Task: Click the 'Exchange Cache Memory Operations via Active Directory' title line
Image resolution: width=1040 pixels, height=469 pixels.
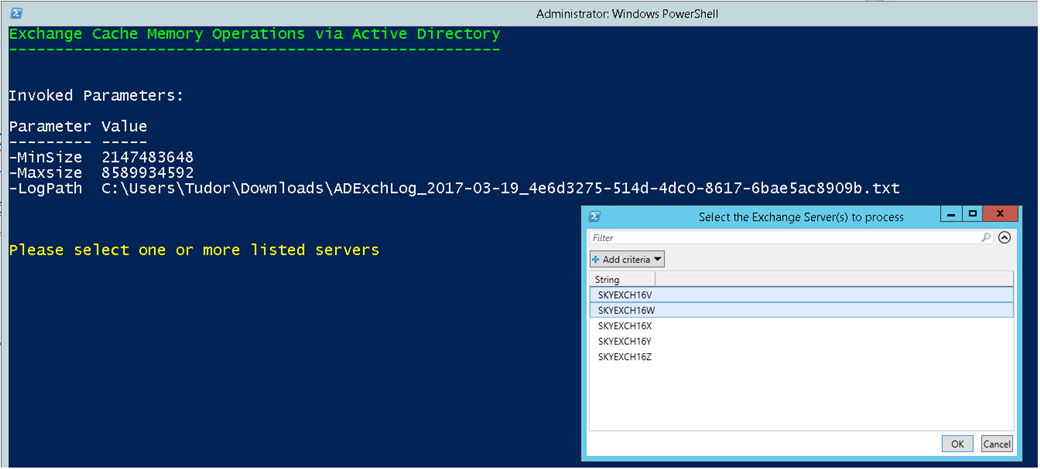Action: click(255, 34)
